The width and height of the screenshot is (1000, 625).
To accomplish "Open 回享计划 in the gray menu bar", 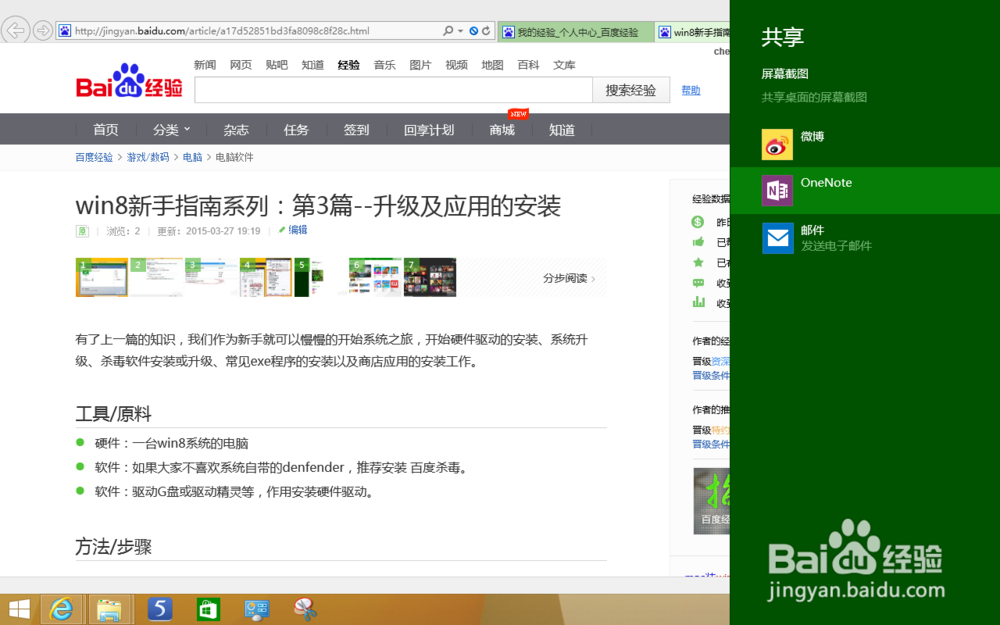I will tap(429, 129).
